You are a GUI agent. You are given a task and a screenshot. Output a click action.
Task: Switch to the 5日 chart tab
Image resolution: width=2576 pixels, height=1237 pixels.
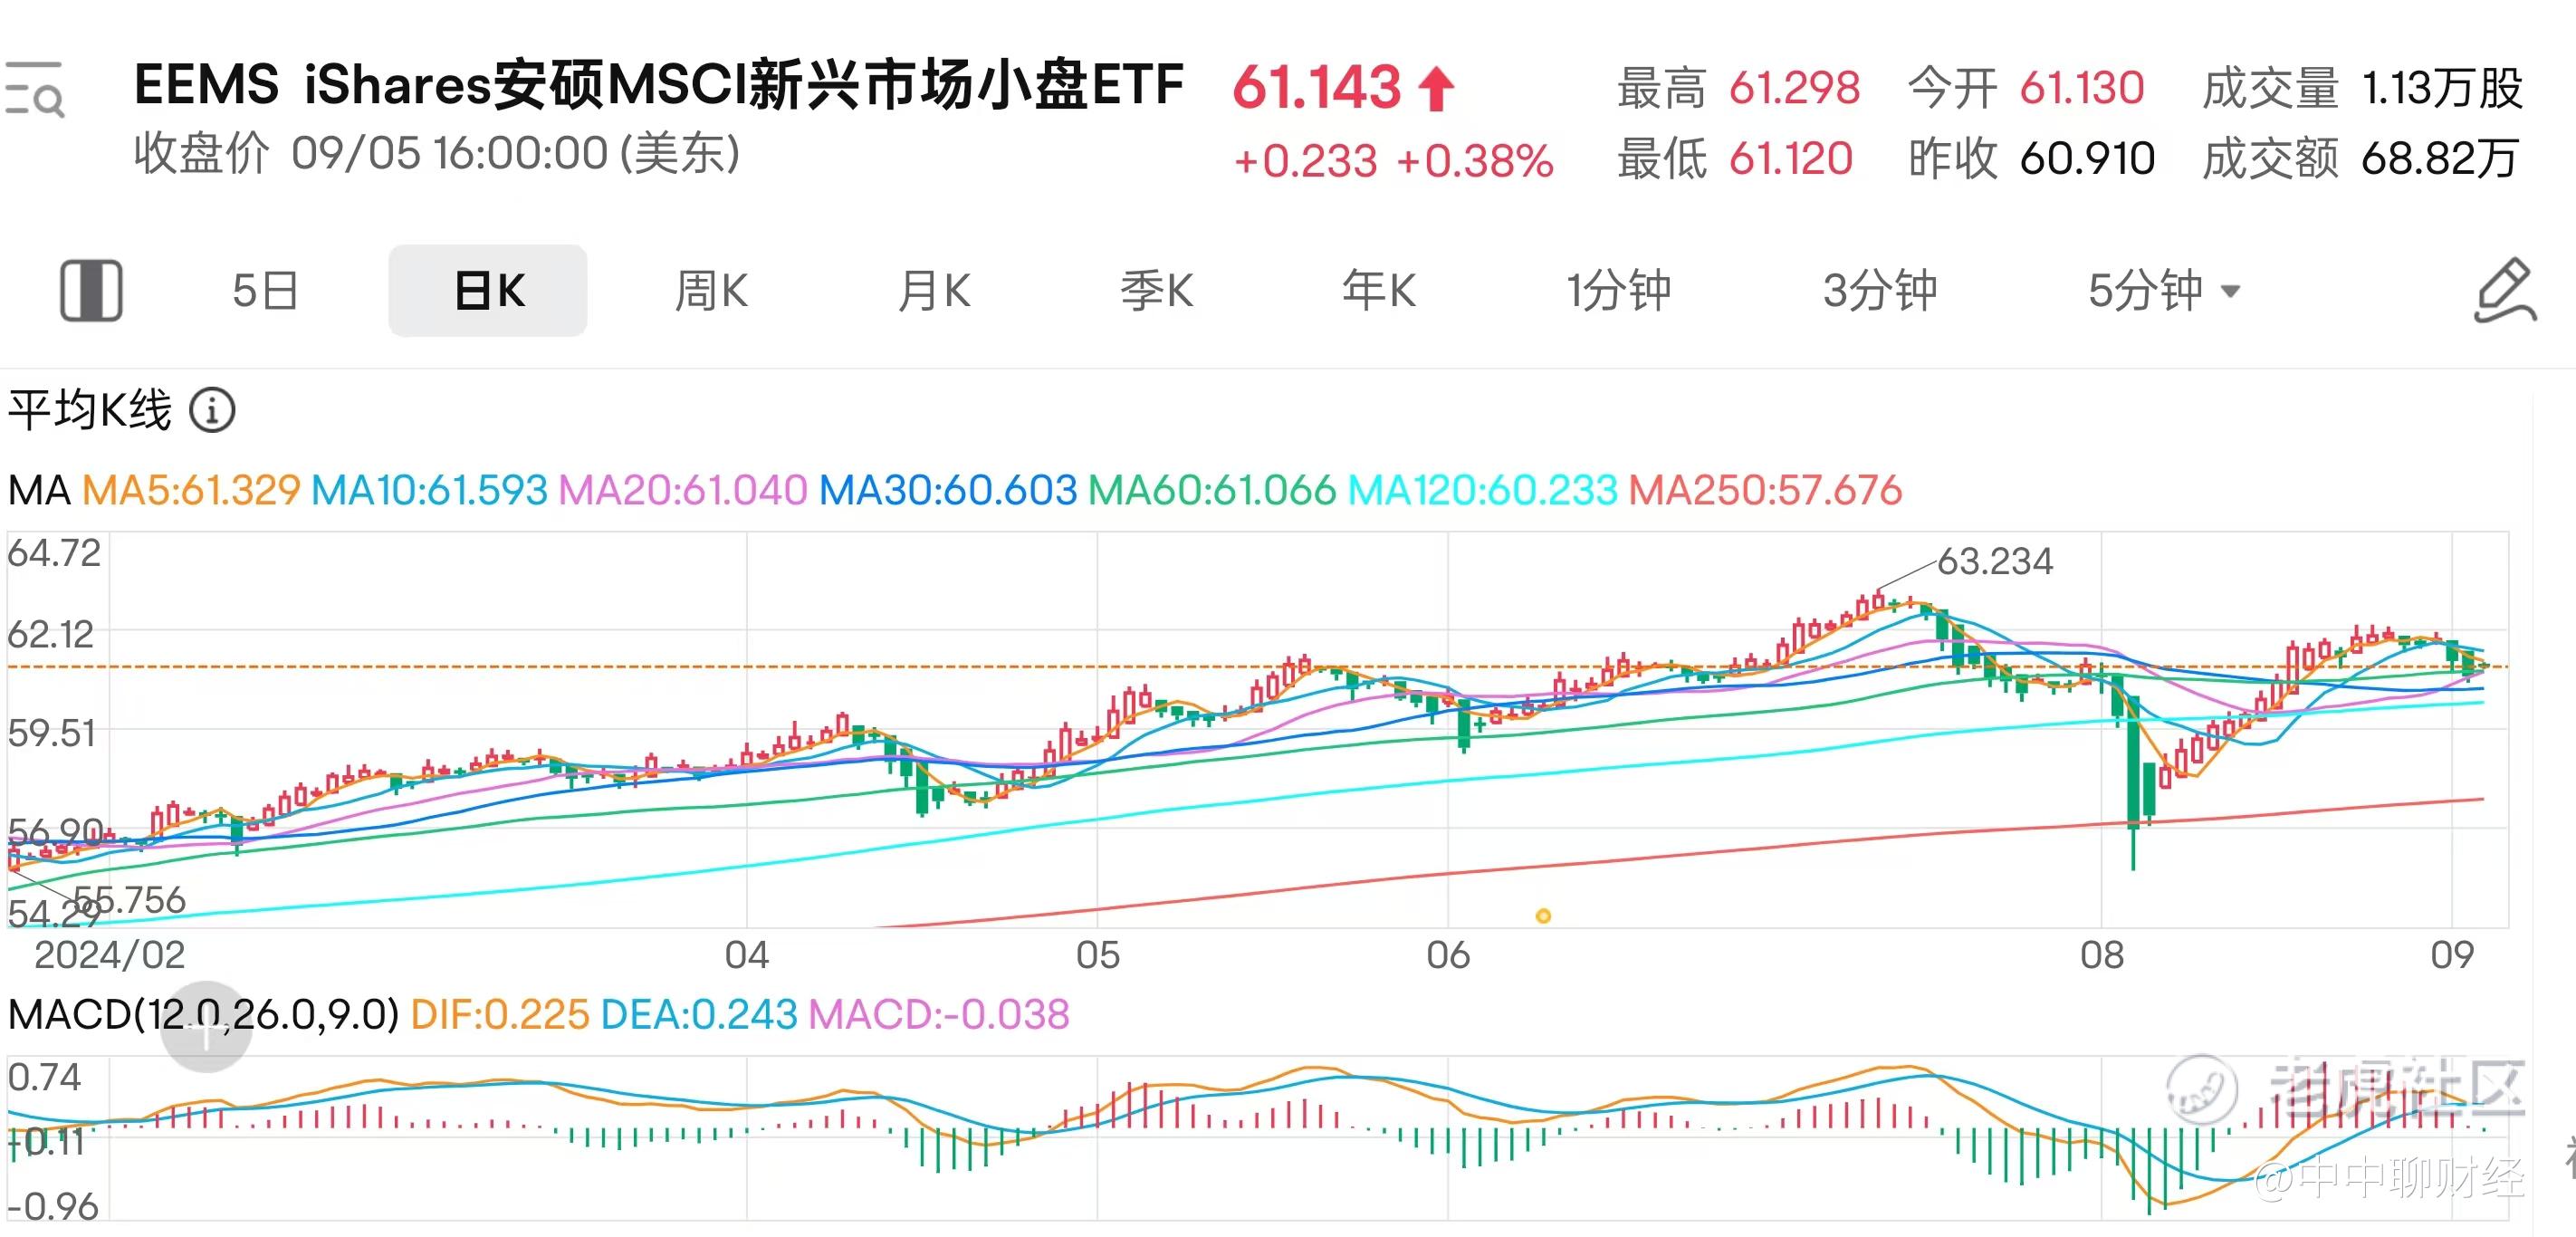pos(265,291)
